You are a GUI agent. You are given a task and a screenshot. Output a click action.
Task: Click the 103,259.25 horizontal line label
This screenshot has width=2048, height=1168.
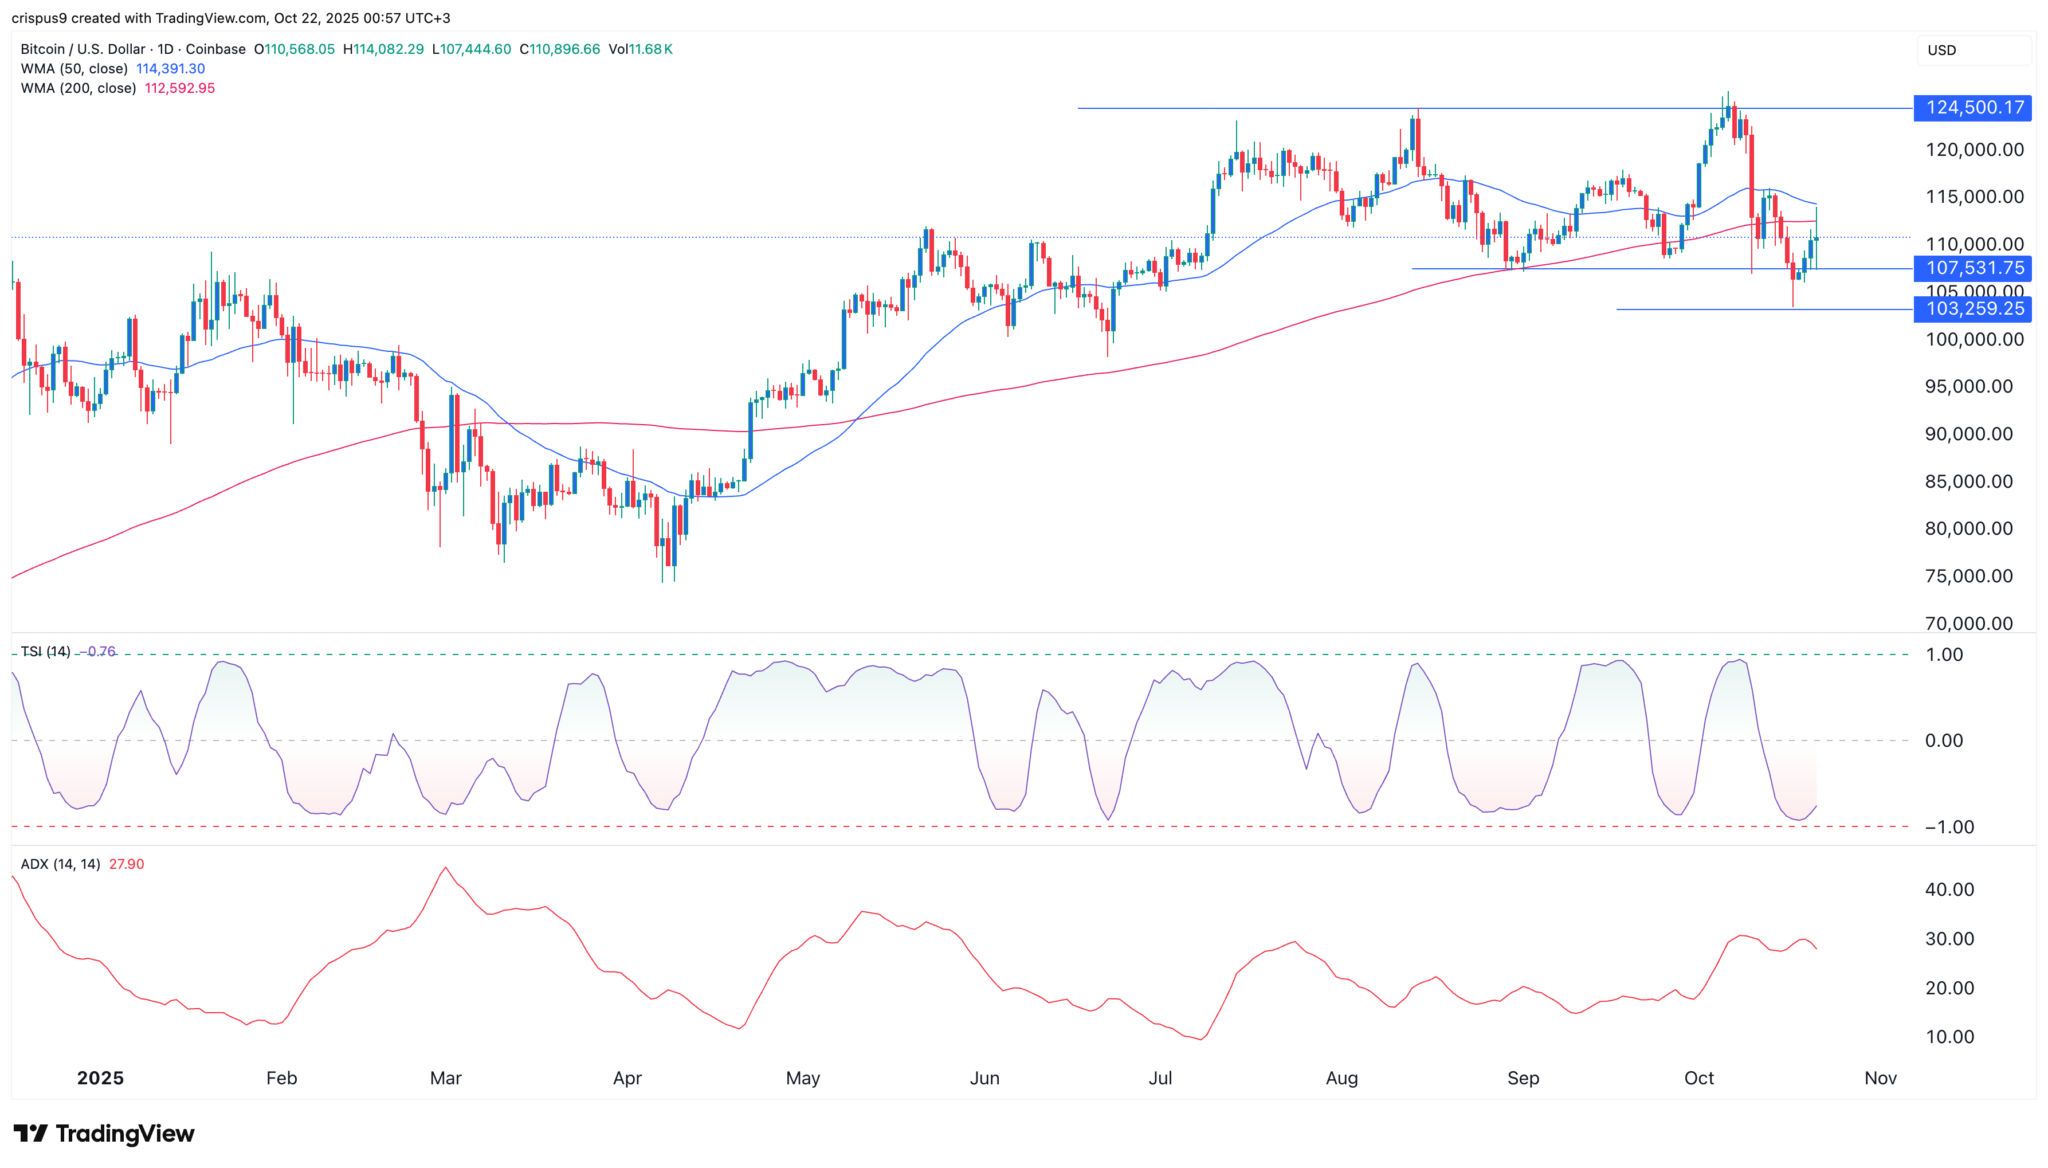(x=1971, y=309)
